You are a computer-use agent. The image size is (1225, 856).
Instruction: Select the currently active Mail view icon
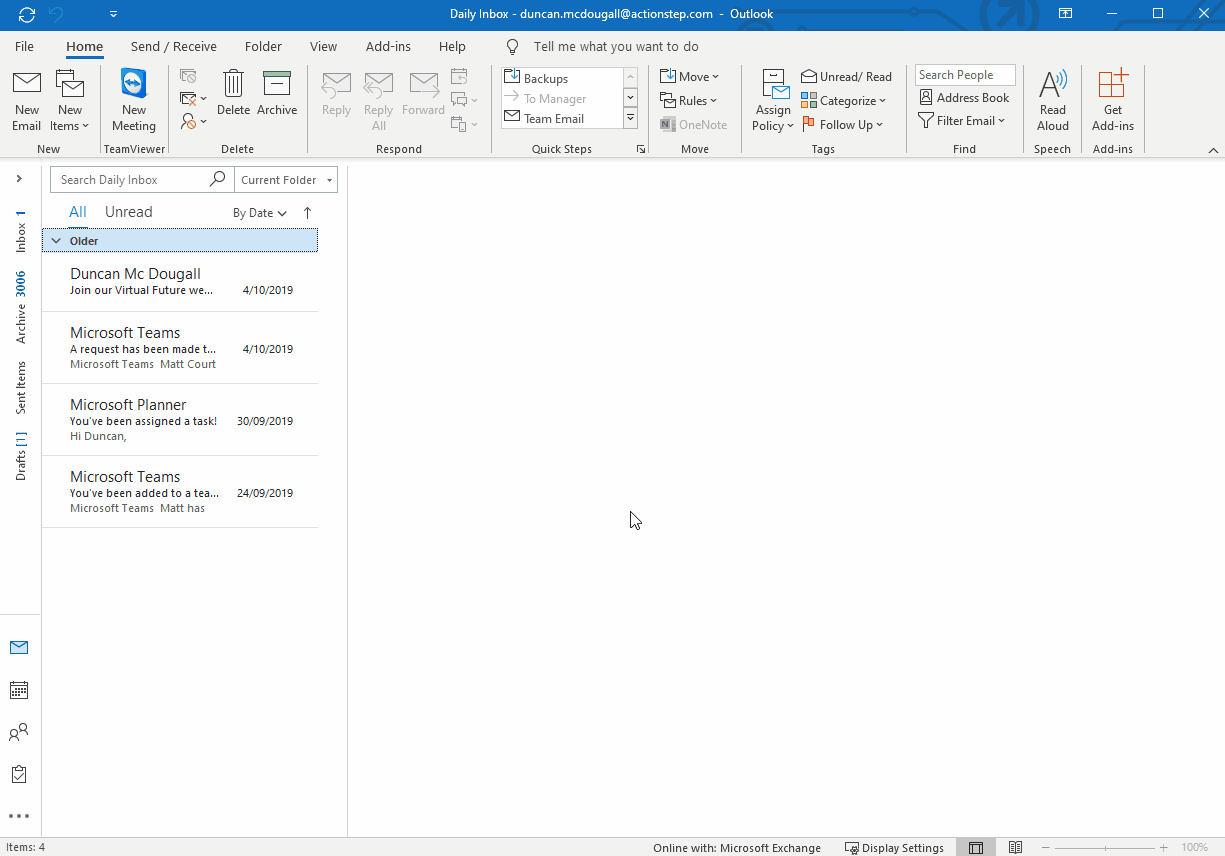18,647
